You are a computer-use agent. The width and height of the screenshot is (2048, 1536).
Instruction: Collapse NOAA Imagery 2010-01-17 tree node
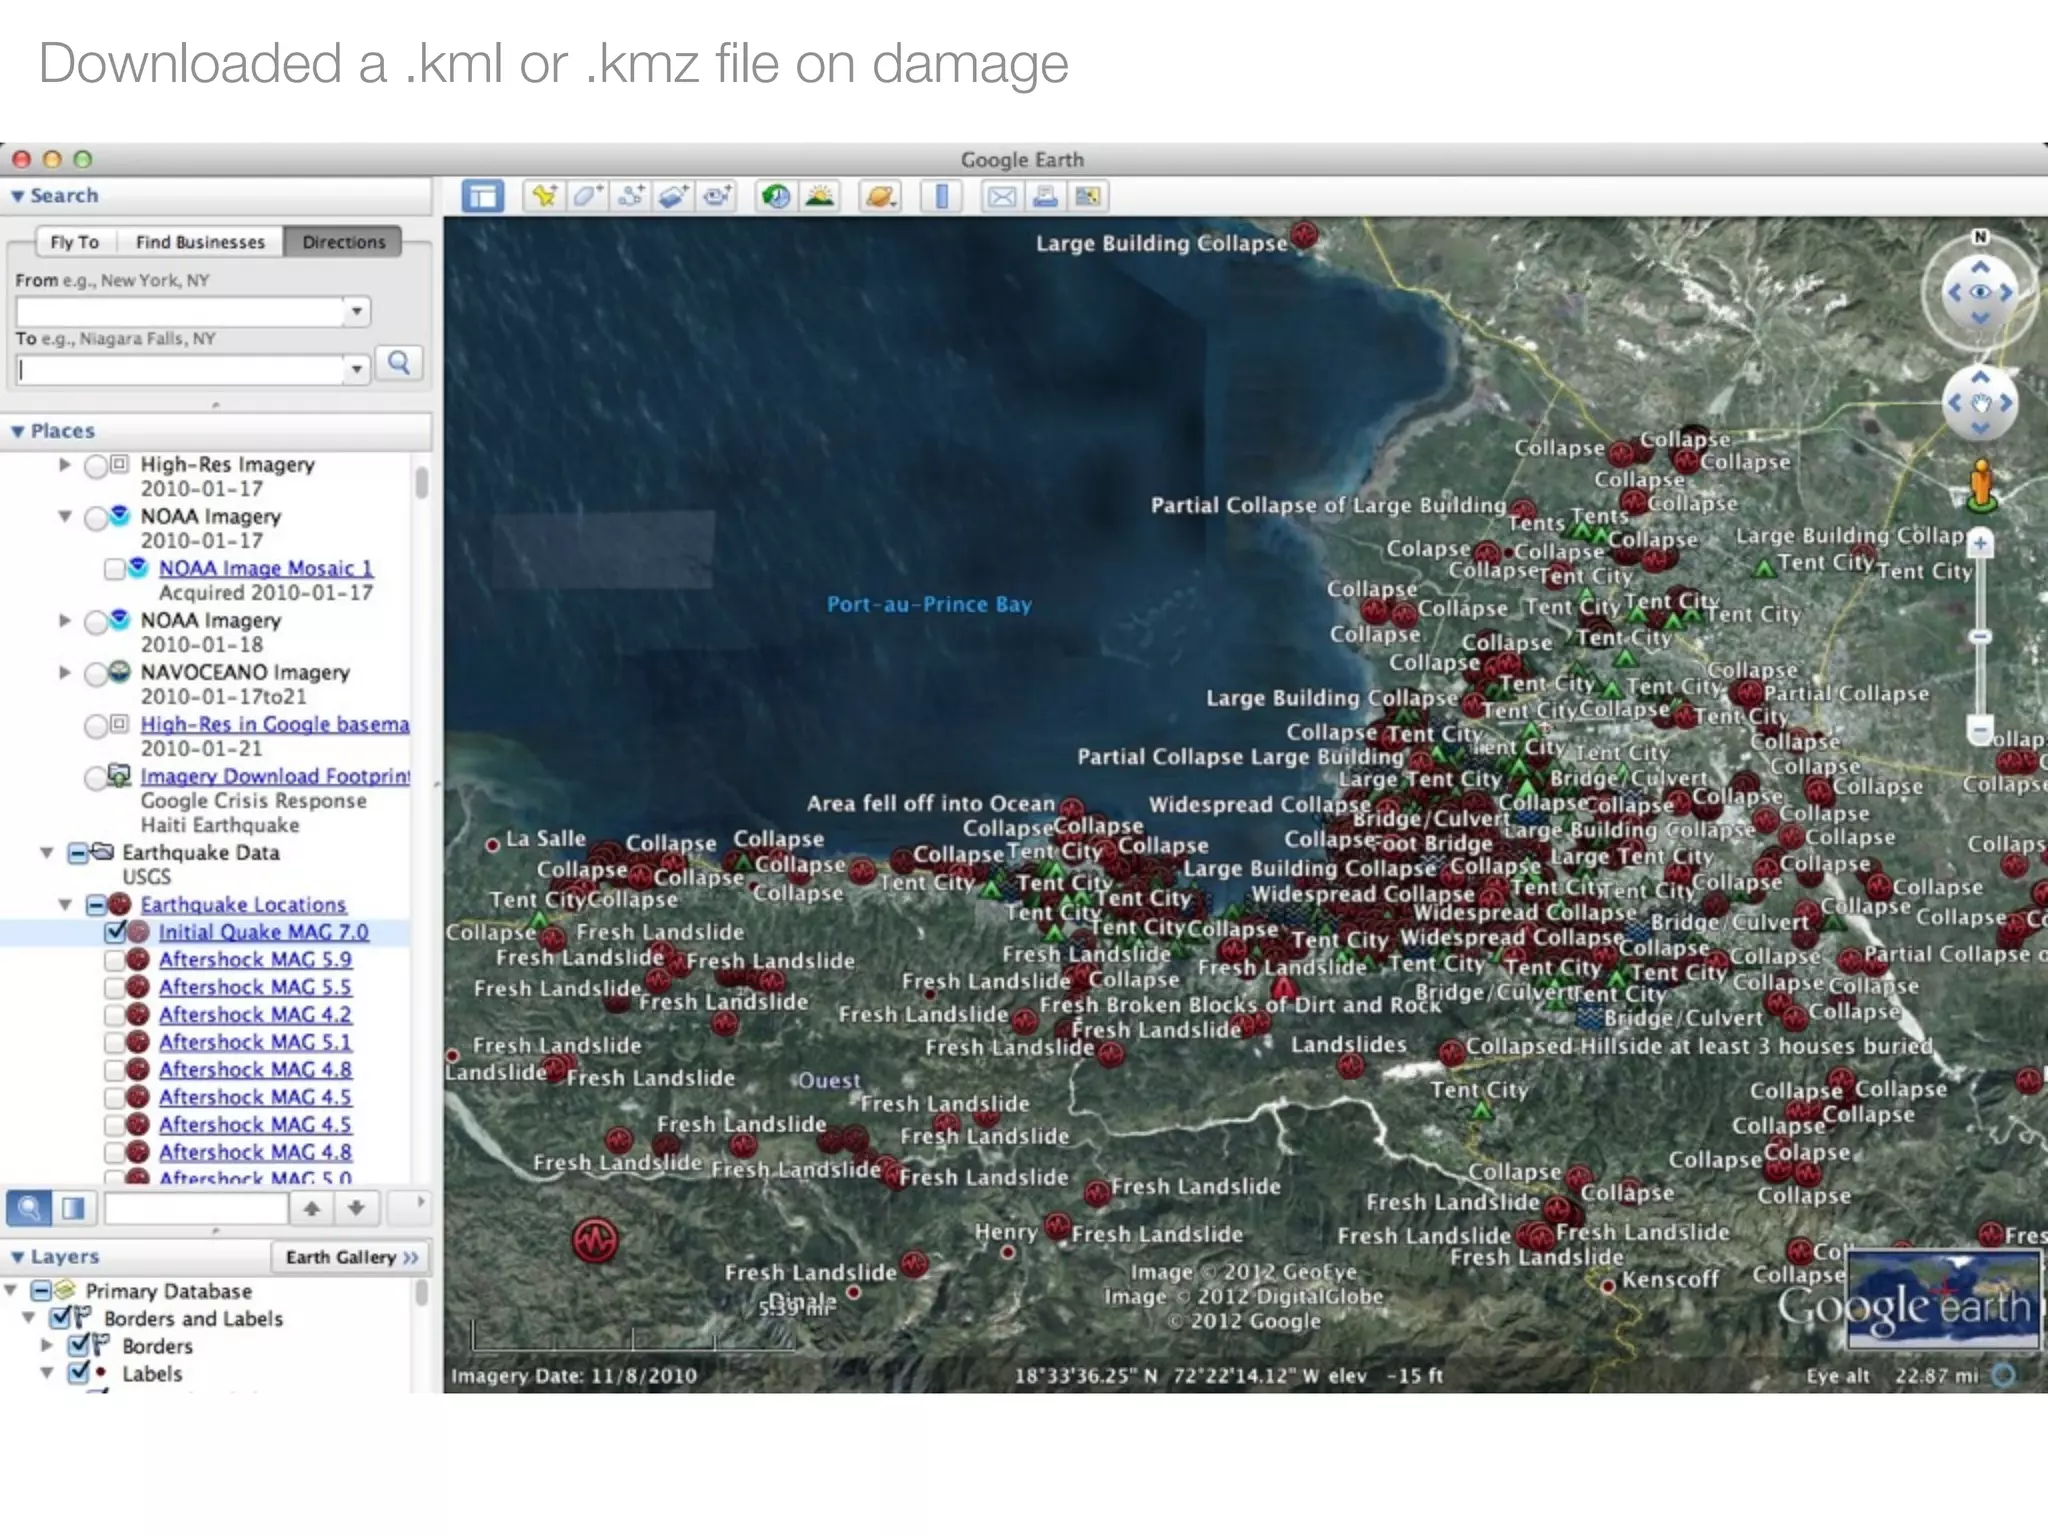point(65,517)
